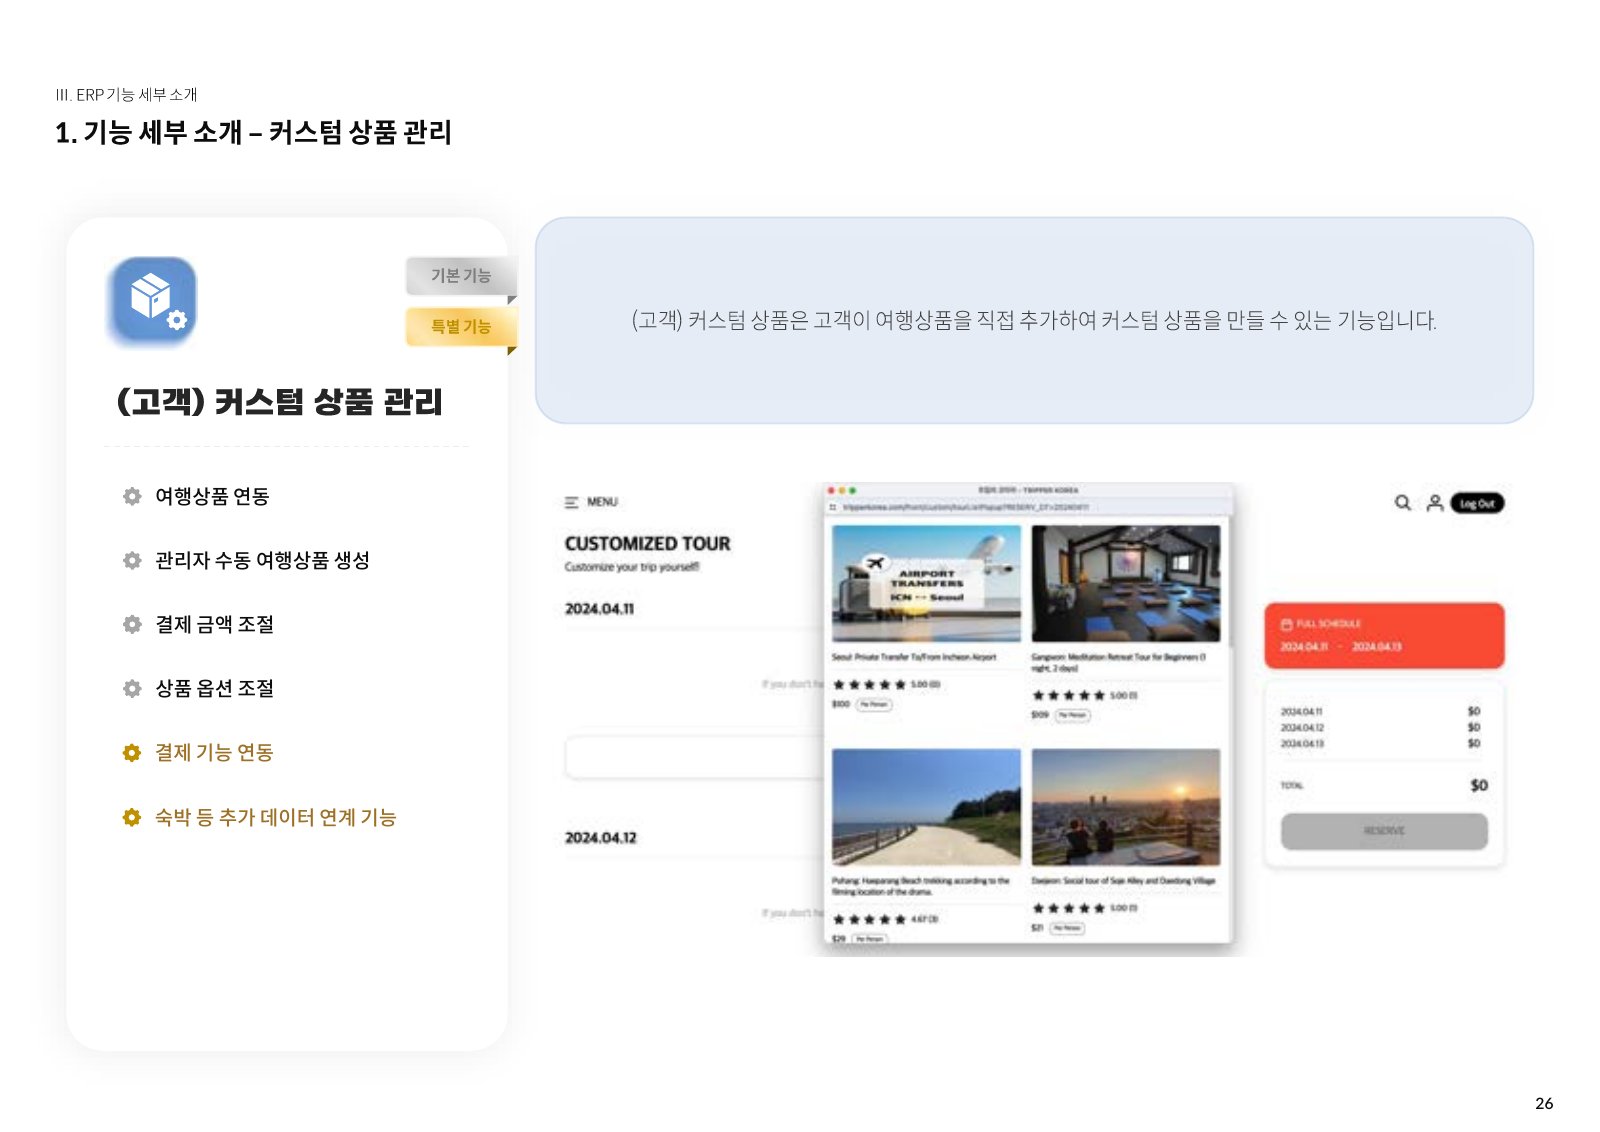The width and height of the screenshot is (1600, 1132).
Task: Click the gear icon beside 관리자 수동 여행상품 생성
Action: (x=132, y=560)
